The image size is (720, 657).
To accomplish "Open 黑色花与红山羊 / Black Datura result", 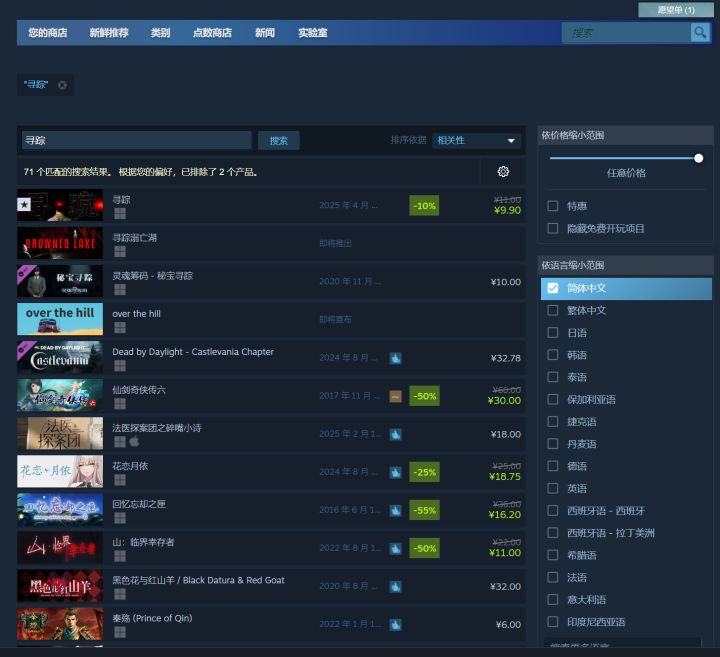I will coord(271,586).
